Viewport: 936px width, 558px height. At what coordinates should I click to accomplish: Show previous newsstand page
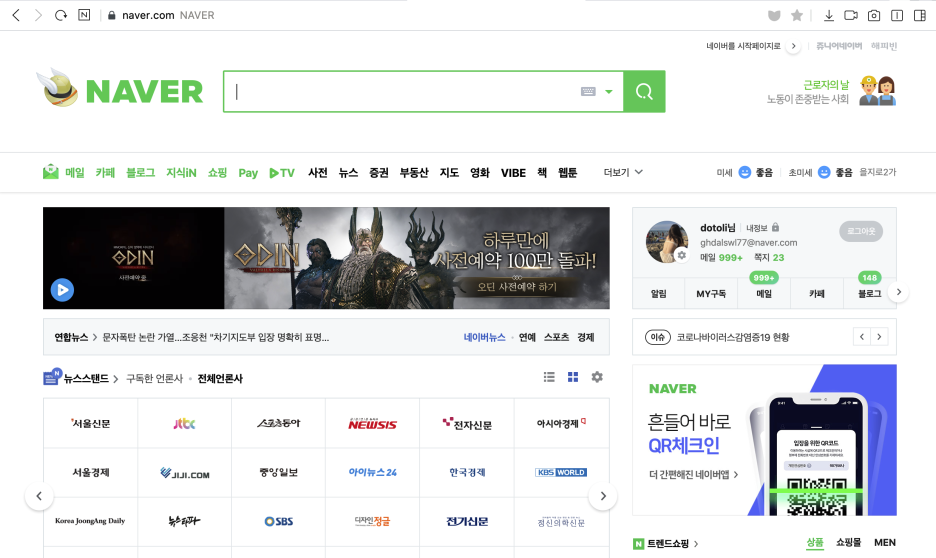click(39, 496)
